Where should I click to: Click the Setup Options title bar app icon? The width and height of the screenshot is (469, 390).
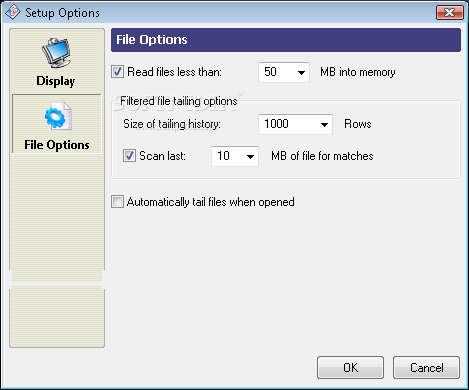pyautogui.click(x=13, y=12)
